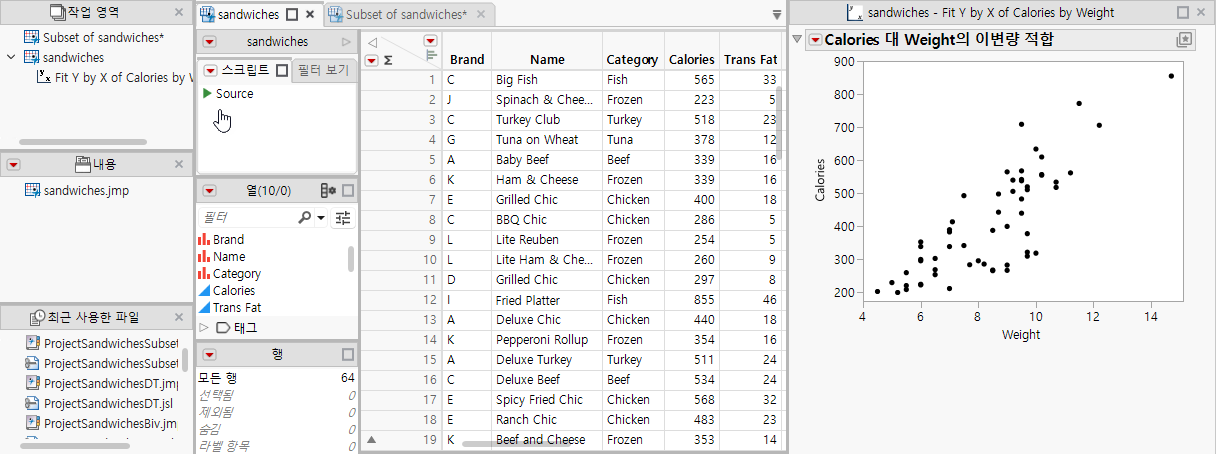
Task: Click the 작업 영역 panel header icon
Action: coord(57,12)
